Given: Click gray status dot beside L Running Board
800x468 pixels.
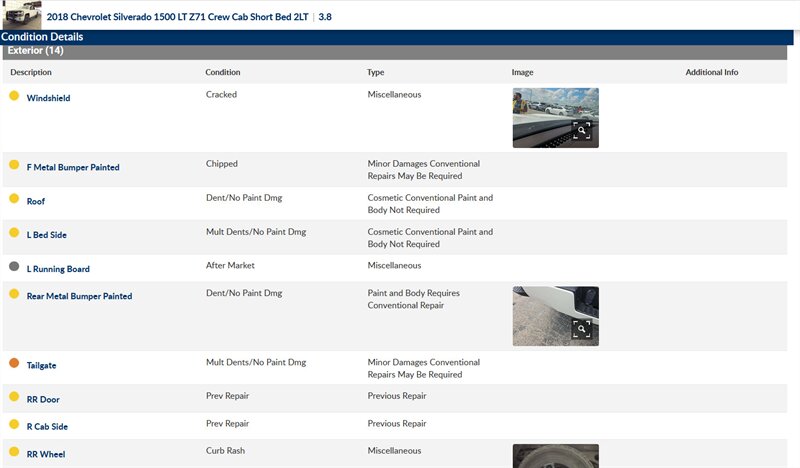Looking at the screenshot, I should [x=14, y=267].
